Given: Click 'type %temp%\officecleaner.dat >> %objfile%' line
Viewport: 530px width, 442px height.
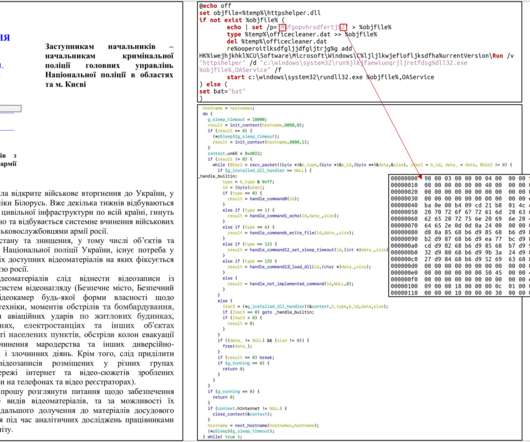Looking at the screenshot, I should coord(302,34).
